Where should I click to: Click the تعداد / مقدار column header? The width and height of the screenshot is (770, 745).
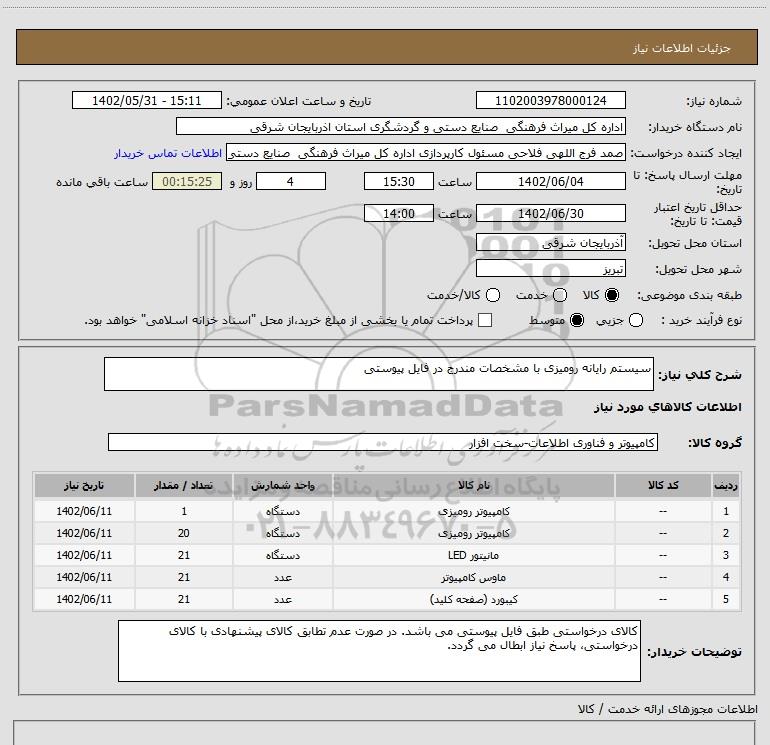(184, 486)
